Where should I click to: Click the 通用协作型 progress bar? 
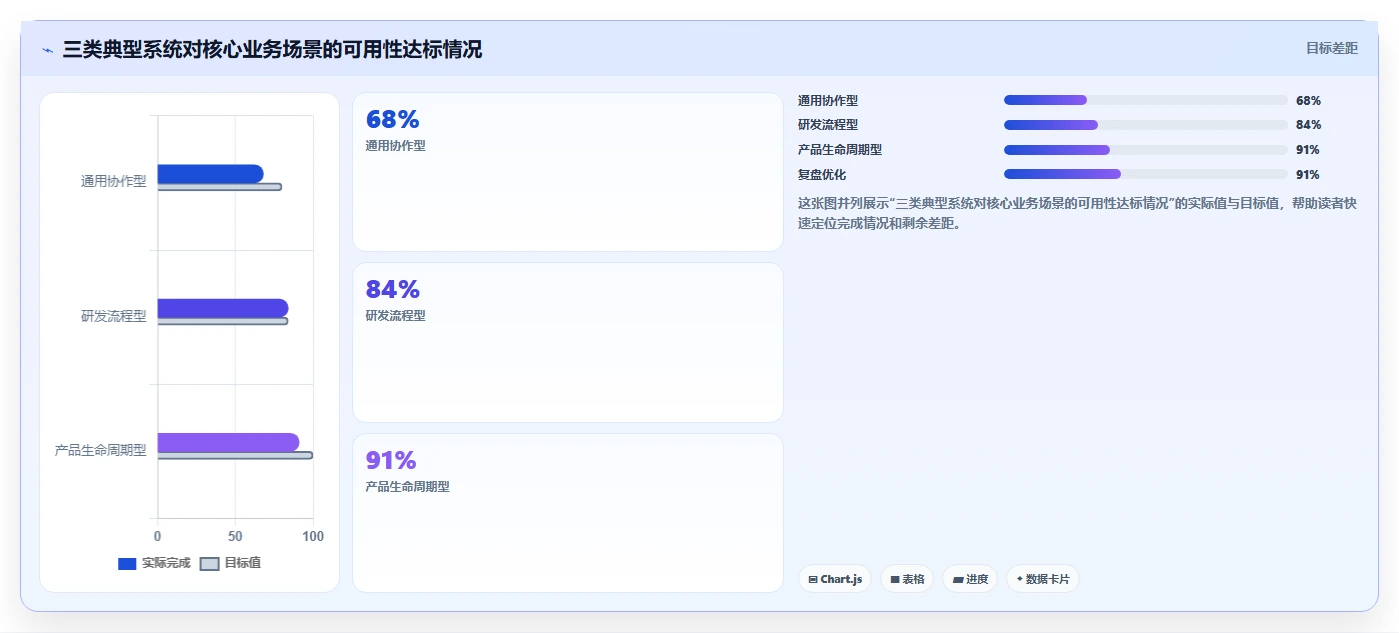pyautogui.click(x=1146, y=100)
